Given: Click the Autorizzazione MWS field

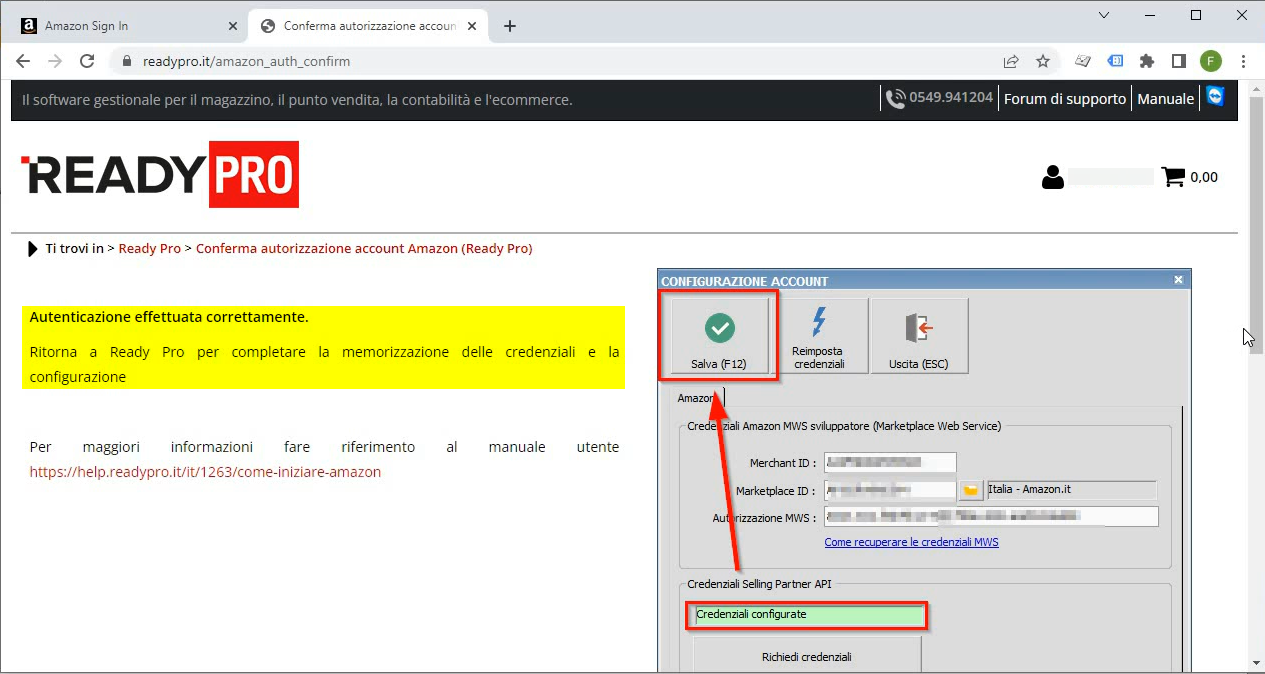Looking at the screenshot, I should point(991,516).
